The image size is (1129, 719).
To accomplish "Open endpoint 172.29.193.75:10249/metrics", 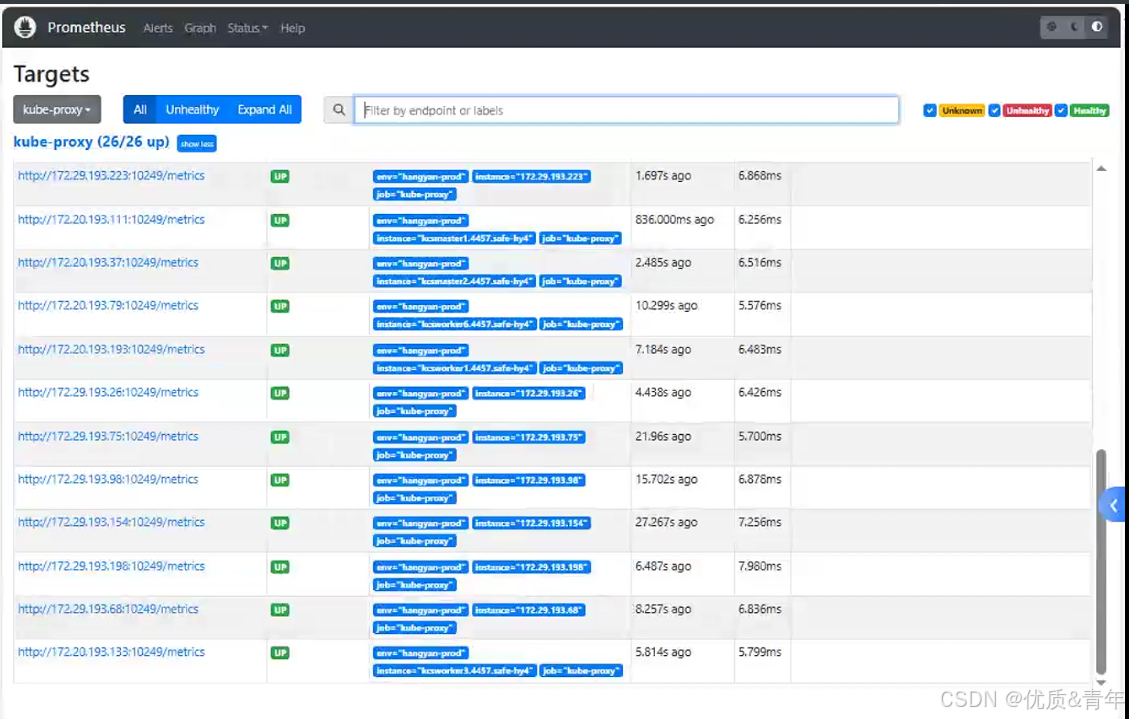I will point(108,436).
